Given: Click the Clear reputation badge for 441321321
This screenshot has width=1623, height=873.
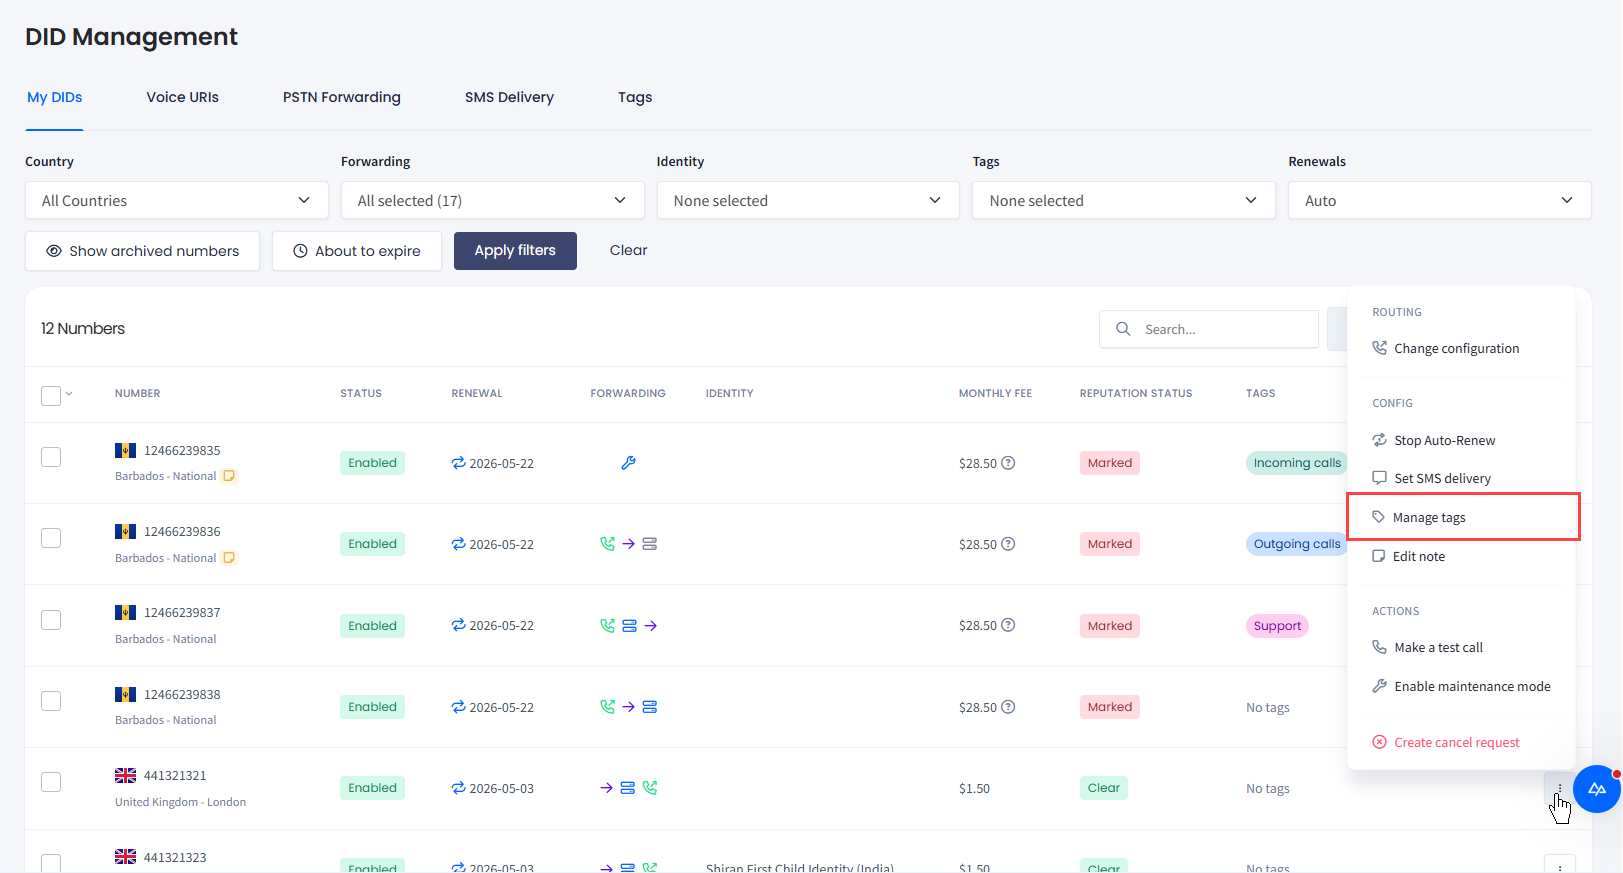Looking at the screenshot, I should [x=1104, y=788].
